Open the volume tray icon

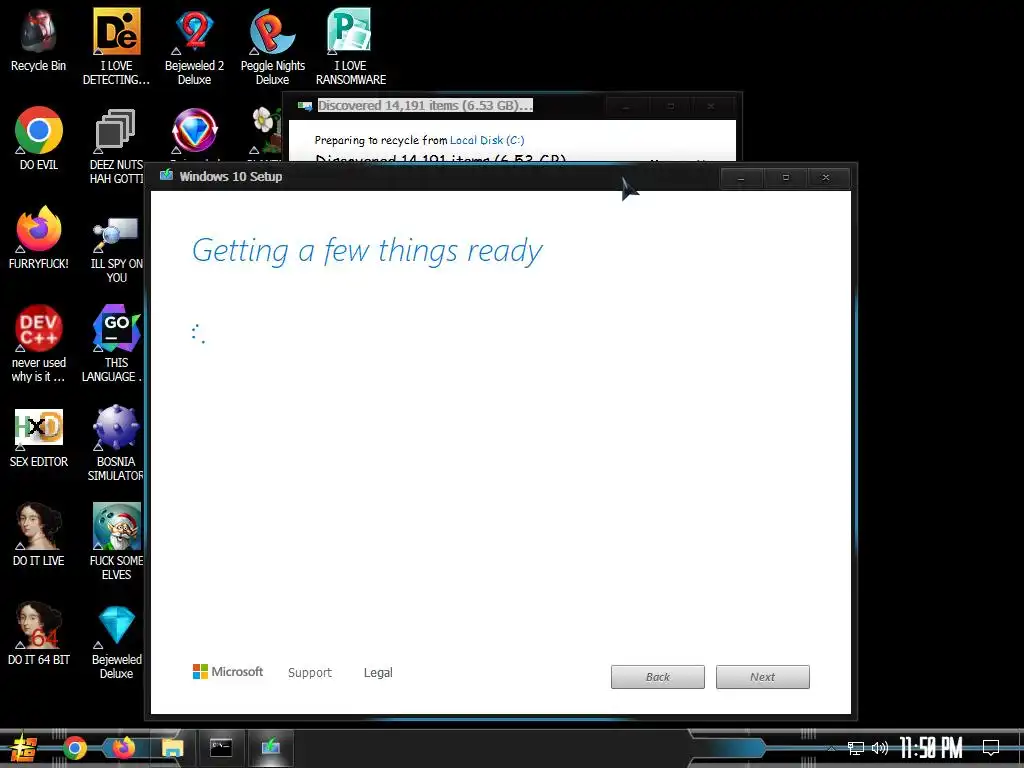click(880, 748)
